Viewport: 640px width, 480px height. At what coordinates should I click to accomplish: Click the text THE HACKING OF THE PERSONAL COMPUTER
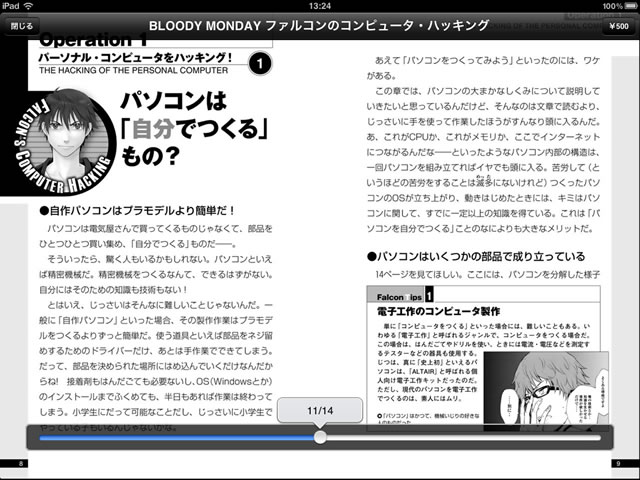pos(133,70)
